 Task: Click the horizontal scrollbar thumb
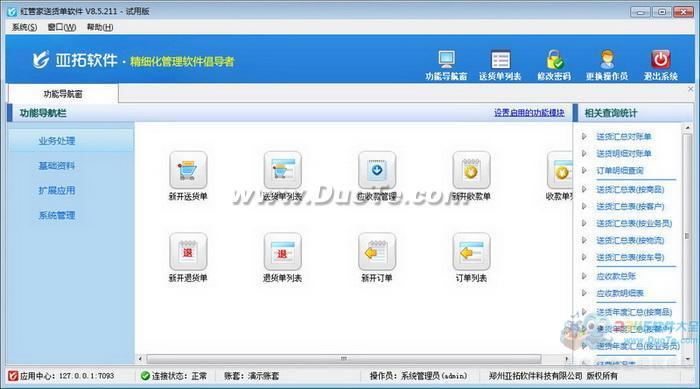(x=343, y=359)
